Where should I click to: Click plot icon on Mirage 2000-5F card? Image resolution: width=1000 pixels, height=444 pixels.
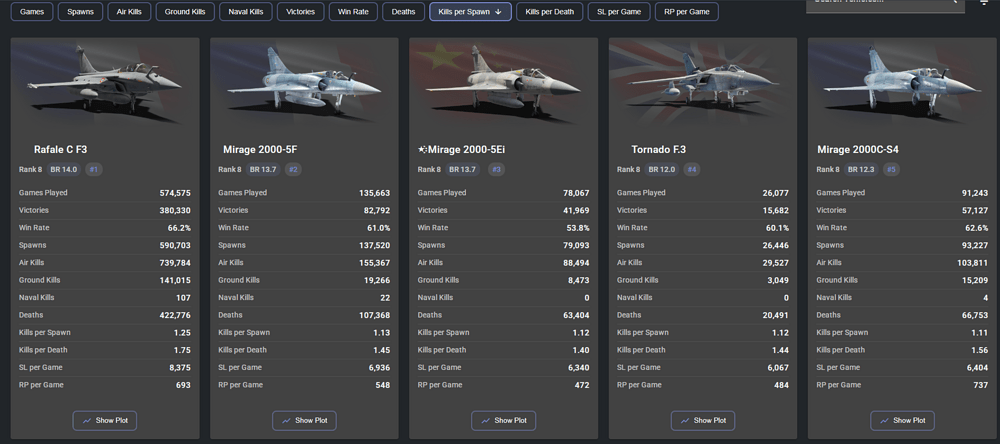[286, 421]
